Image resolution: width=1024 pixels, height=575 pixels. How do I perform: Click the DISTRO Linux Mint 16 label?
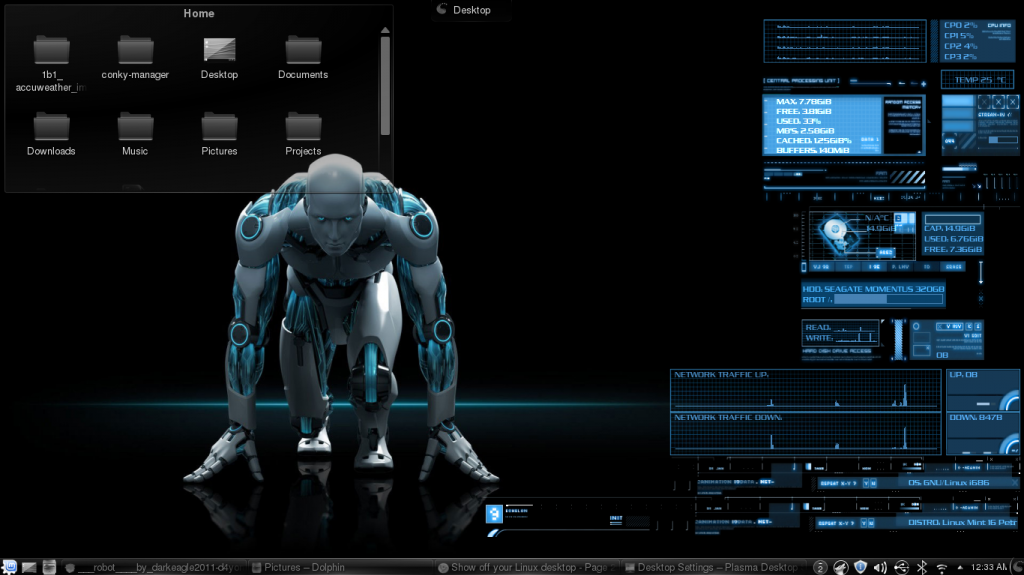pos(962,523)
